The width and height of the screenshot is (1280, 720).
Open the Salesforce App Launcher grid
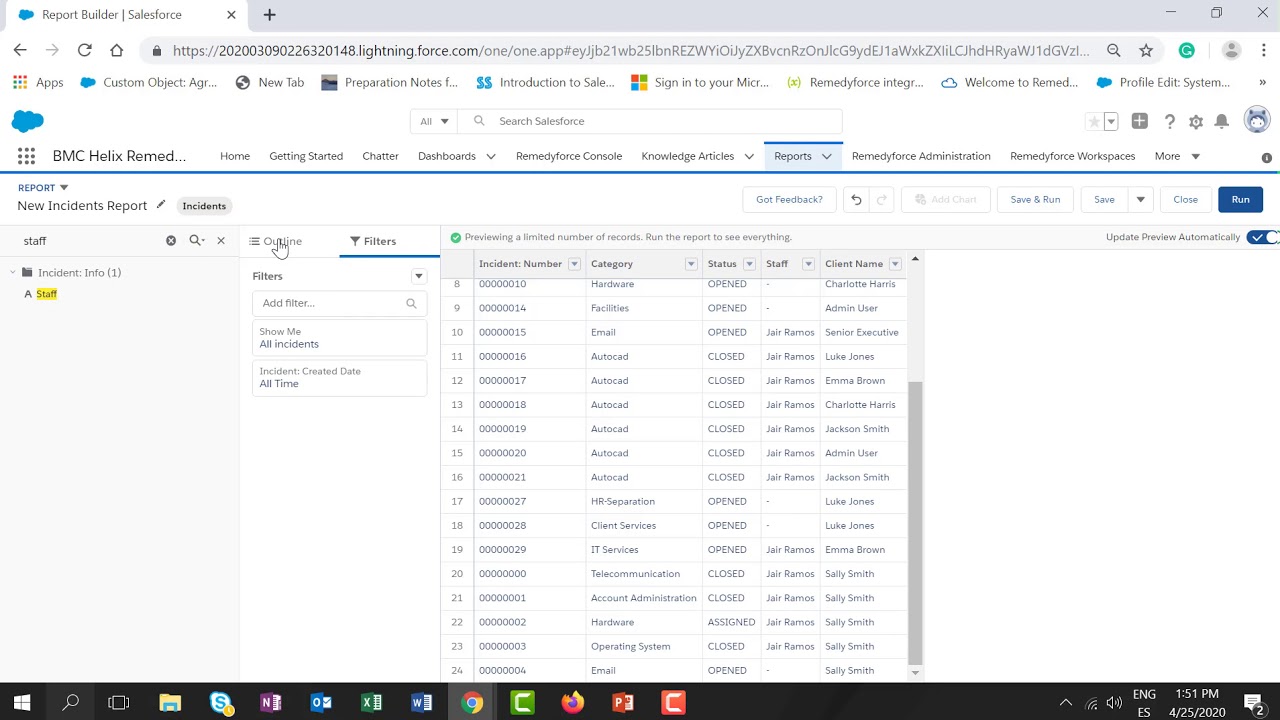pos(26,156)
